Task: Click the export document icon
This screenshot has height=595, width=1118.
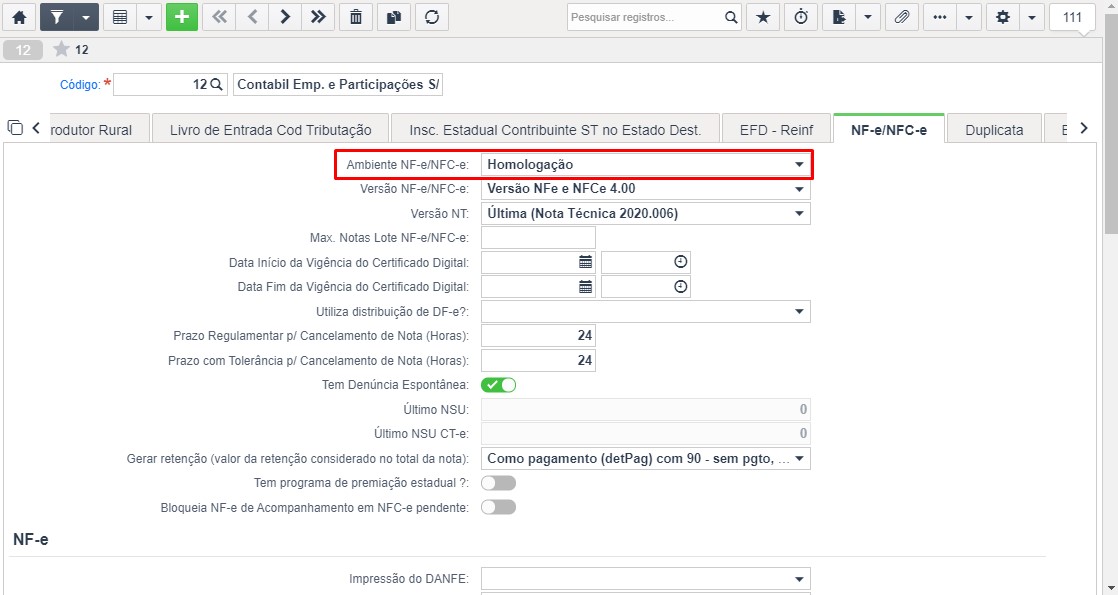Action: [x=839, y=17]
